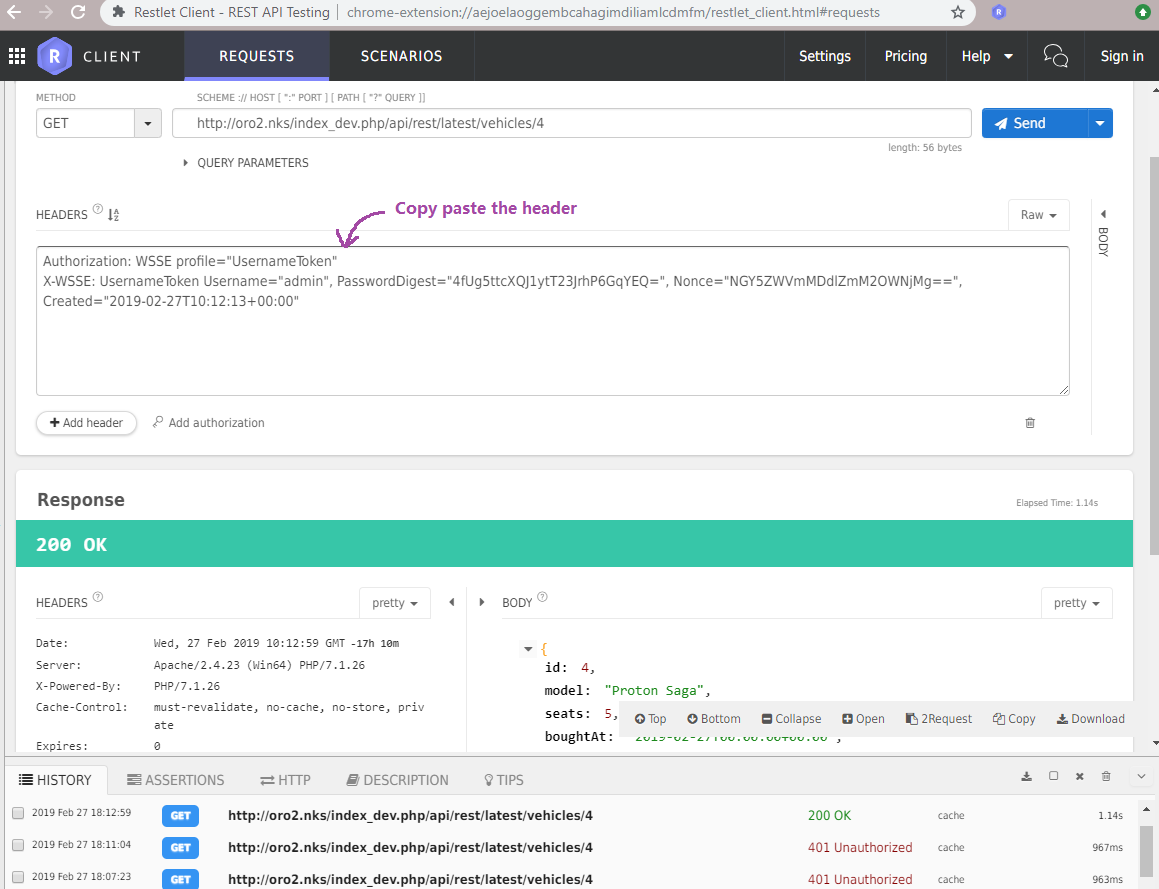This screenshot has height=889, width=1159.
Task: Switch to the Scenarios tab
Action: [401, 56]
